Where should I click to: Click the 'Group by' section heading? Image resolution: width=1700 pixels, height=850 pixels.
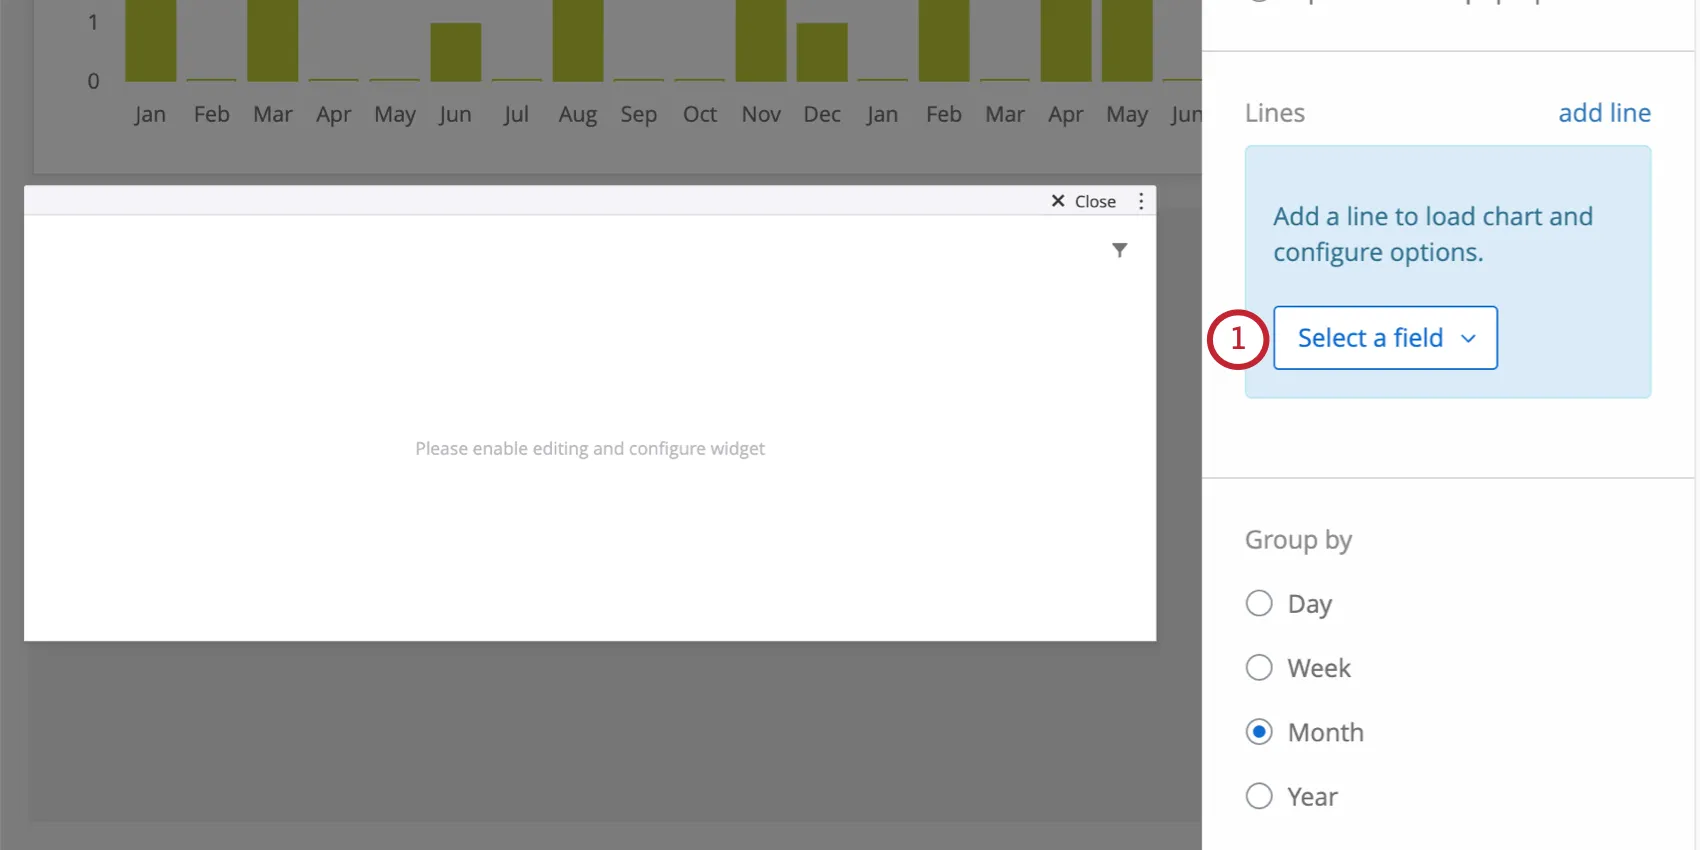(x=1298, y=540)
